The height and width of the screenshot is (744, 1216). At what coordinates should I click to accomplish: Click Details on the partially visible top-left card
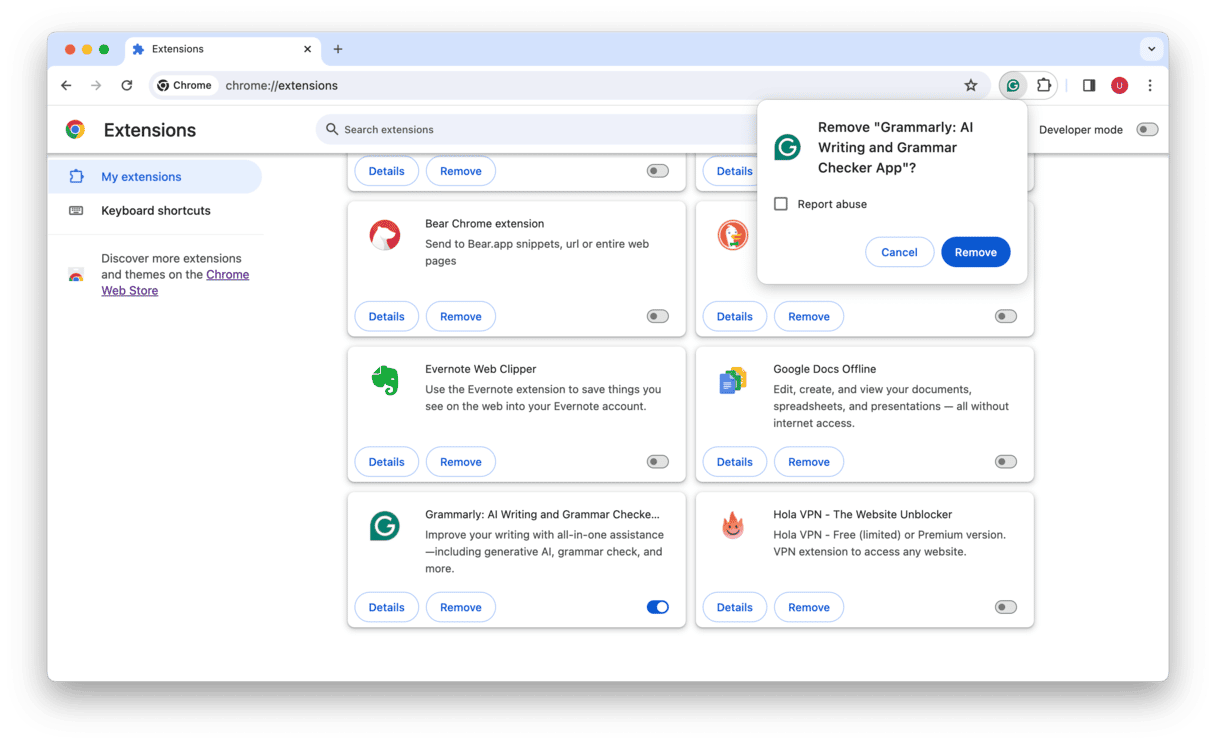386,171
